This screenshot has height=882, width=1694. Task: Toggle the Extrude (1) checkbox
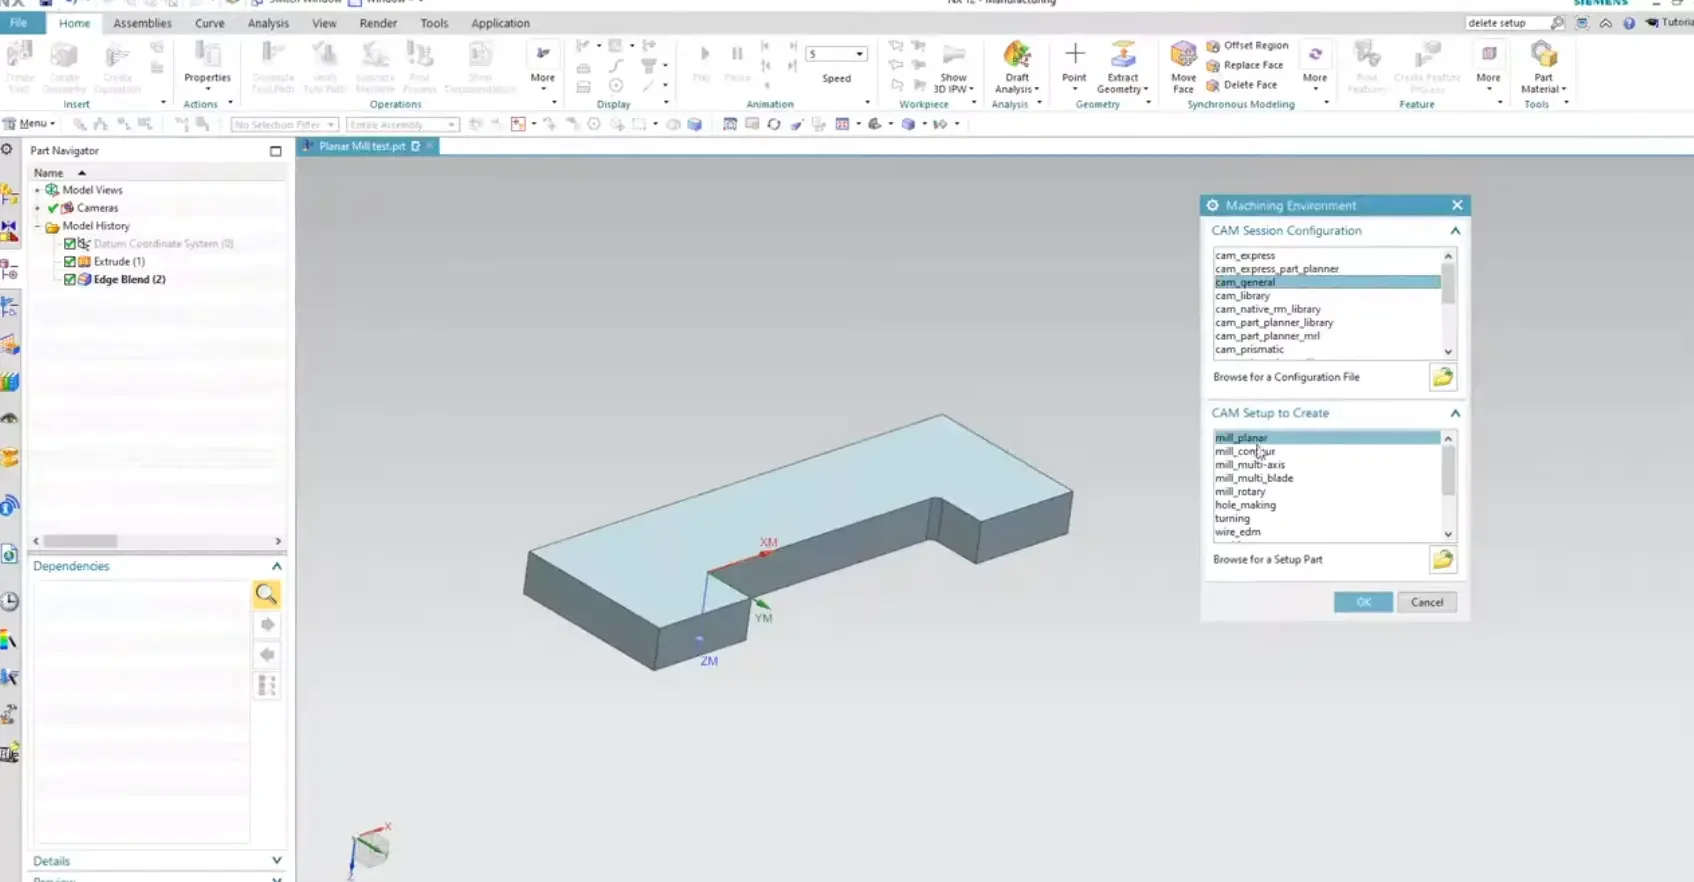(x=70, y=262)
